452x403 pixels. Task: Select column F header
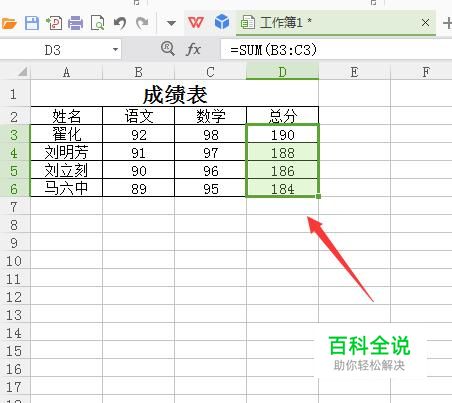click(421, 72)
